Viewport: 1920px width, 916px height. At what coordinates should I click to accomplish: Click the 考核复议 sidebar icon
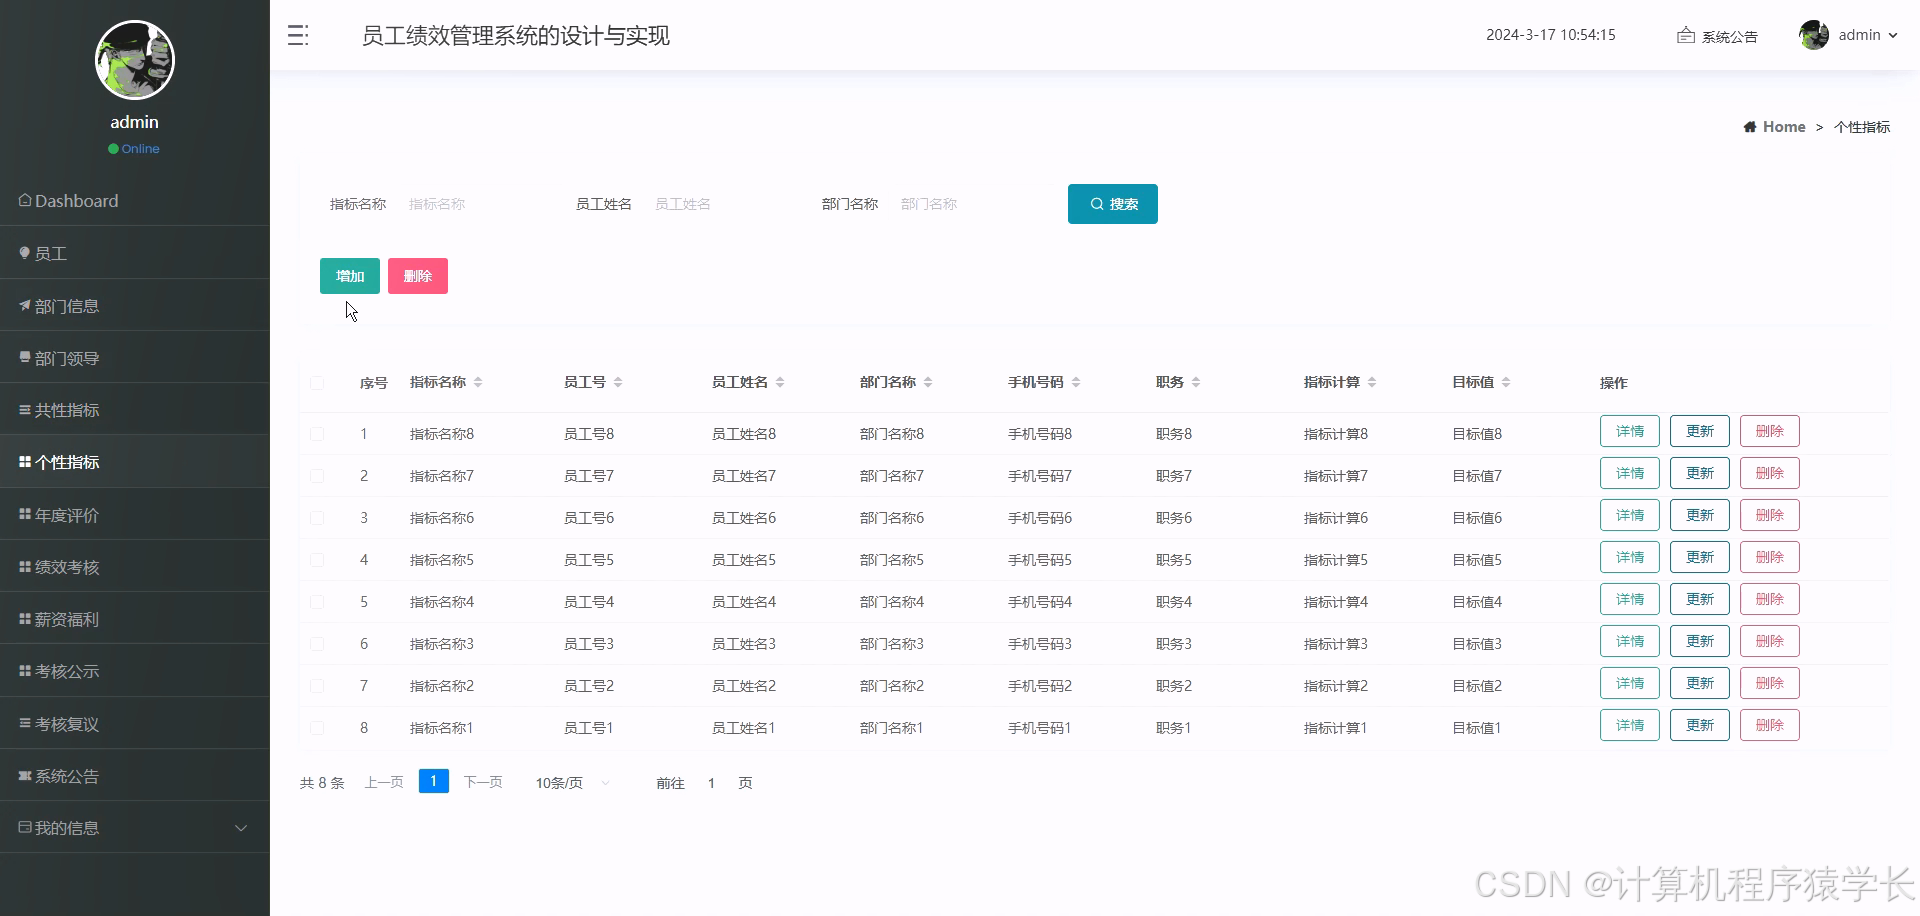[x=25, y=723]
